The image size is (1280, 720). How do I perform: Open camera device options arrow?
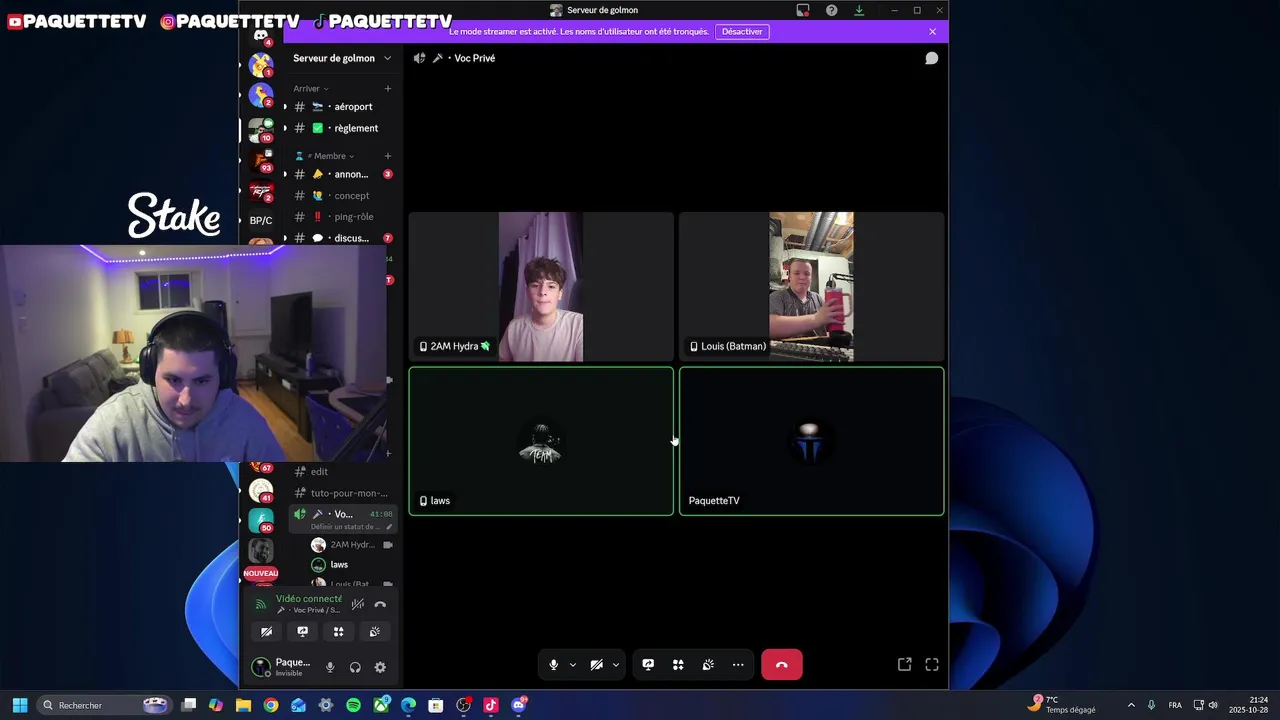coord(616,665)
